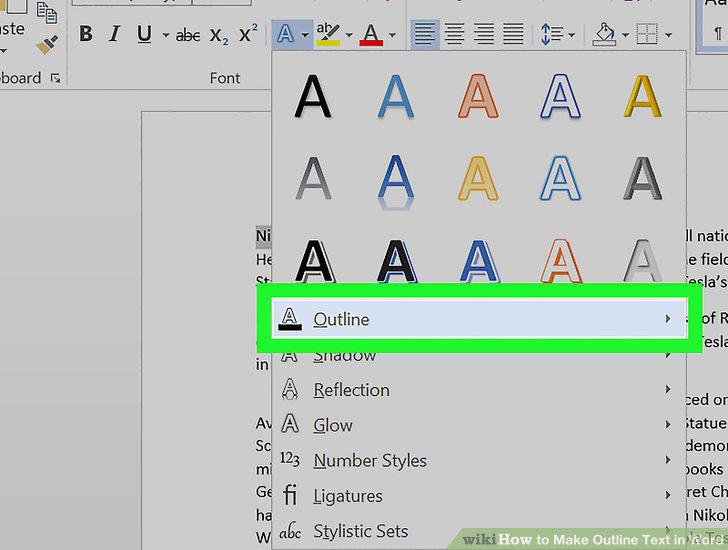Viewport: 728px width, 550px height.
Task: Open line and paragraph spacing
Action: (x=552, y=34)
